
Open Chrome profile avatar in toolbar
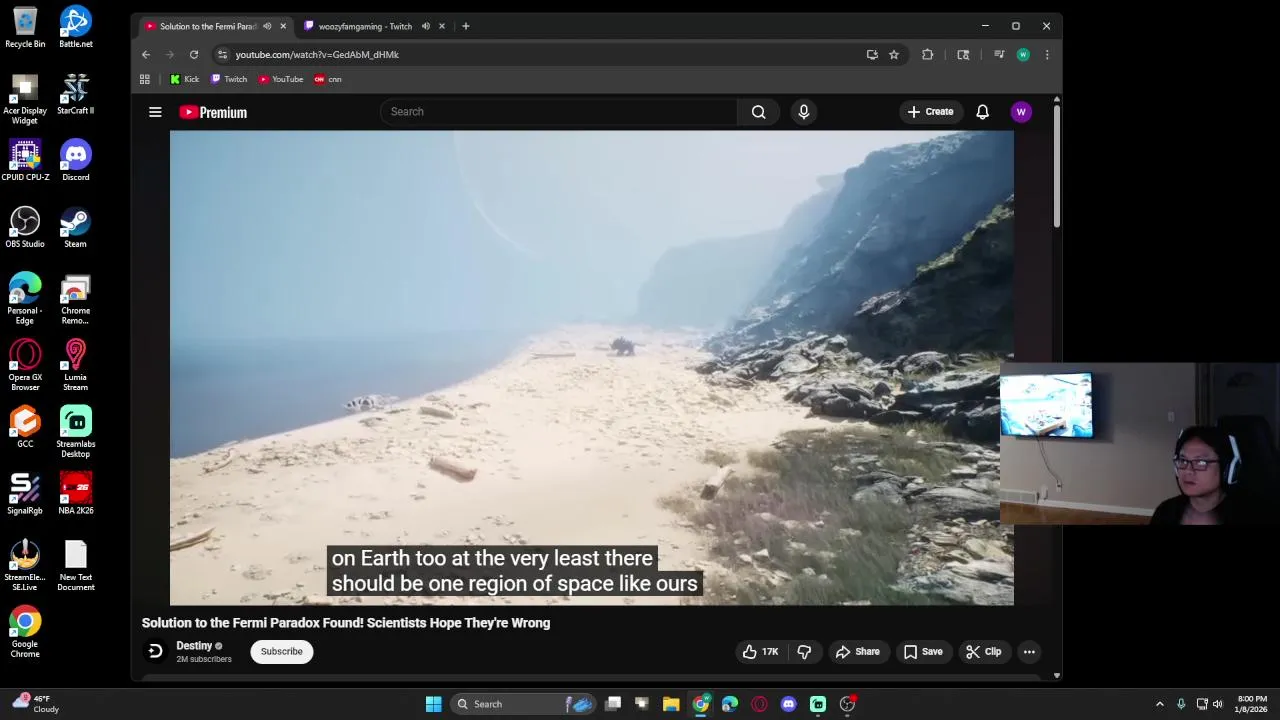pyautogui.click(x=1022, y=55)
